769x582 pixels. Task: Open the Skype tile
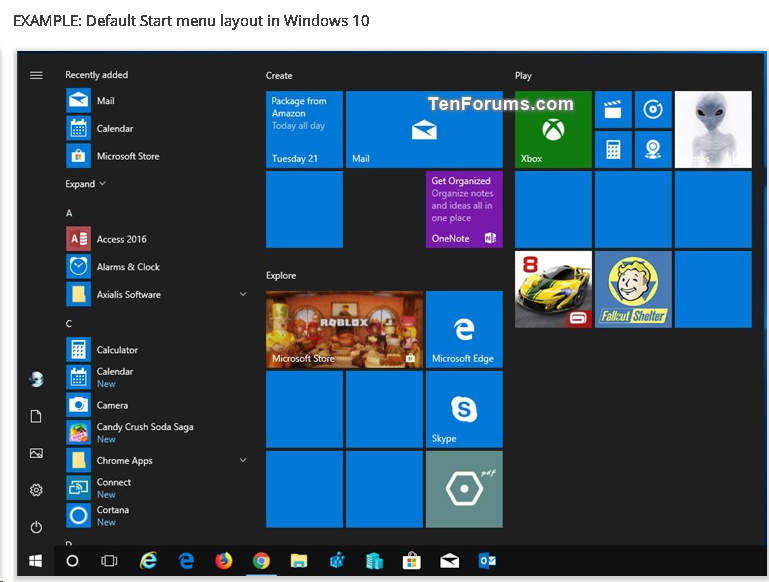[x=464, y=409]
